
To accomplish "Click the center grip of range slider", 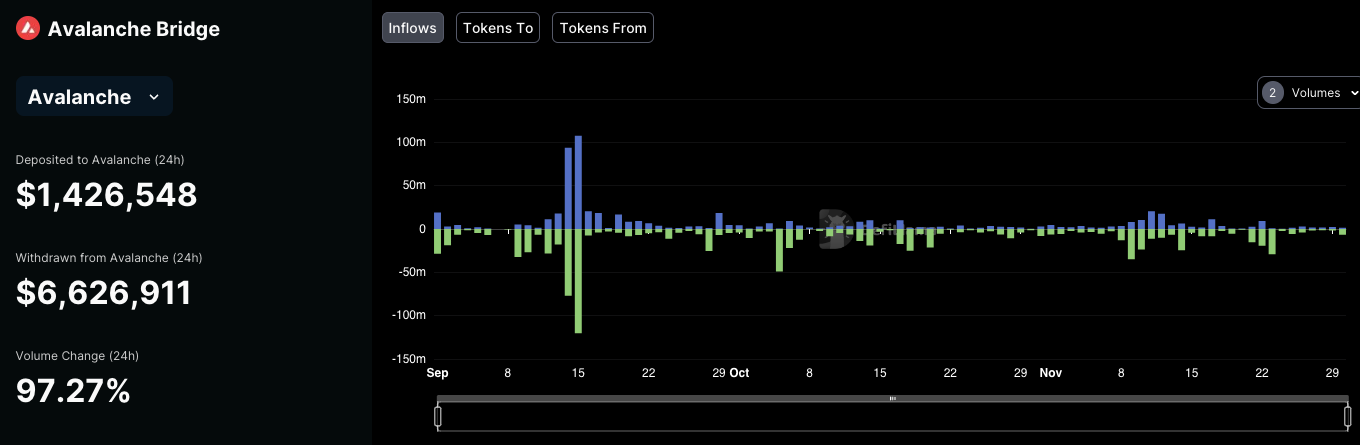I will pos(893,398).
